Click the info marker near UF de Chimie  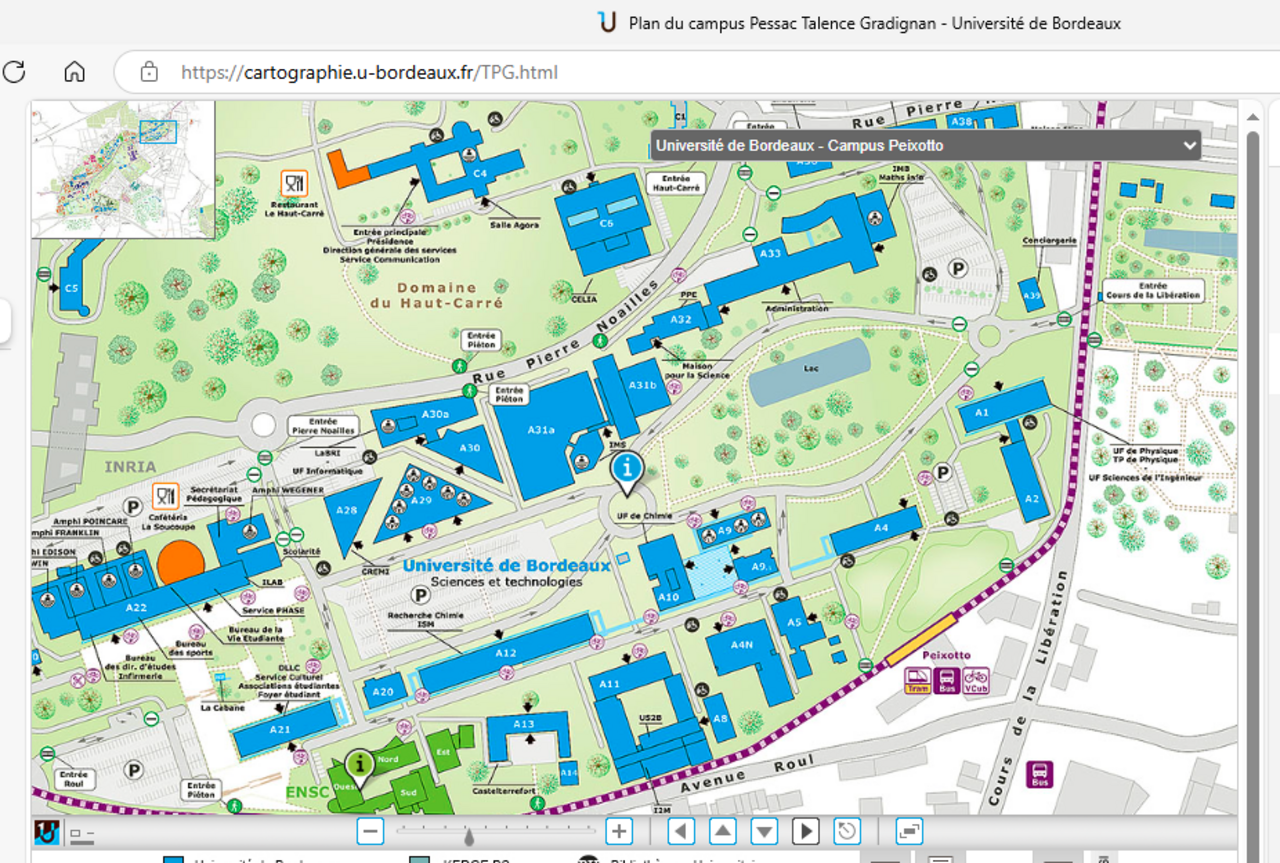pos(627,471)
